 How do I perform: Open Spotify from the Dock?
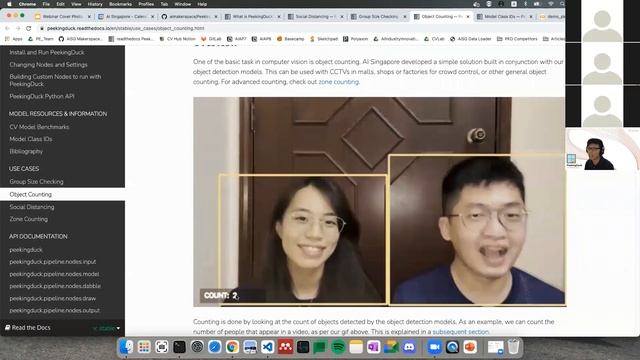tap(338, 347)
